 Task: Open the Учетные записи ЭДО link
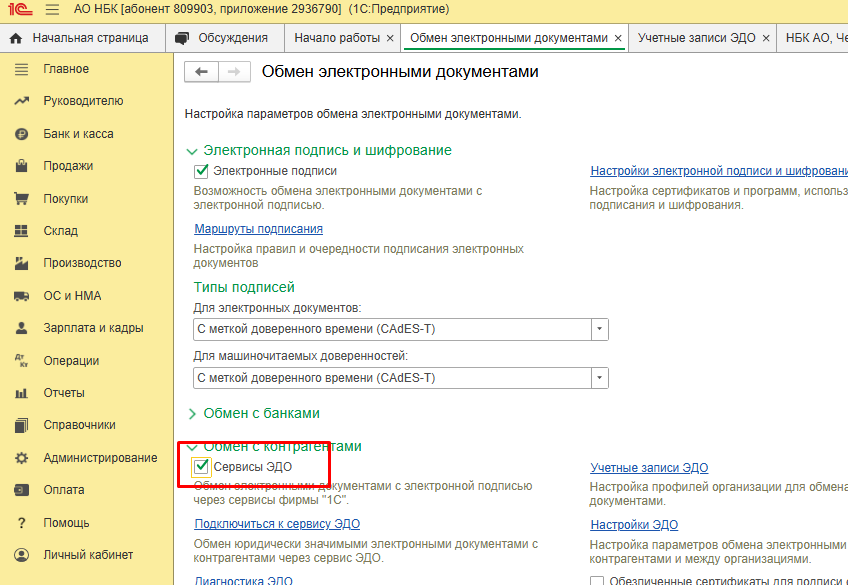[x=649, y=468]
